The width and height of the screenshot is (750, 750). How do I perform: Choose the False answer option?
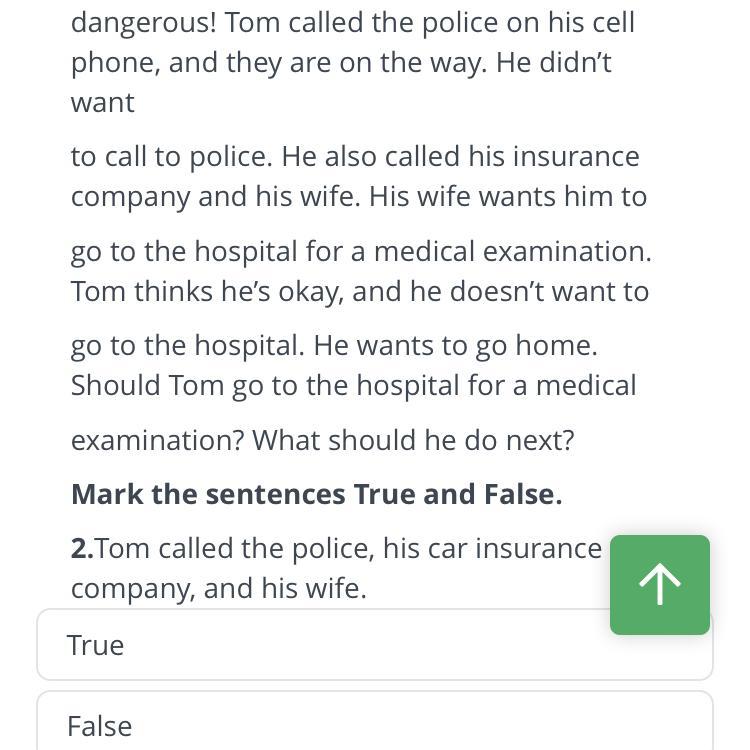click(x=374, y=725)
